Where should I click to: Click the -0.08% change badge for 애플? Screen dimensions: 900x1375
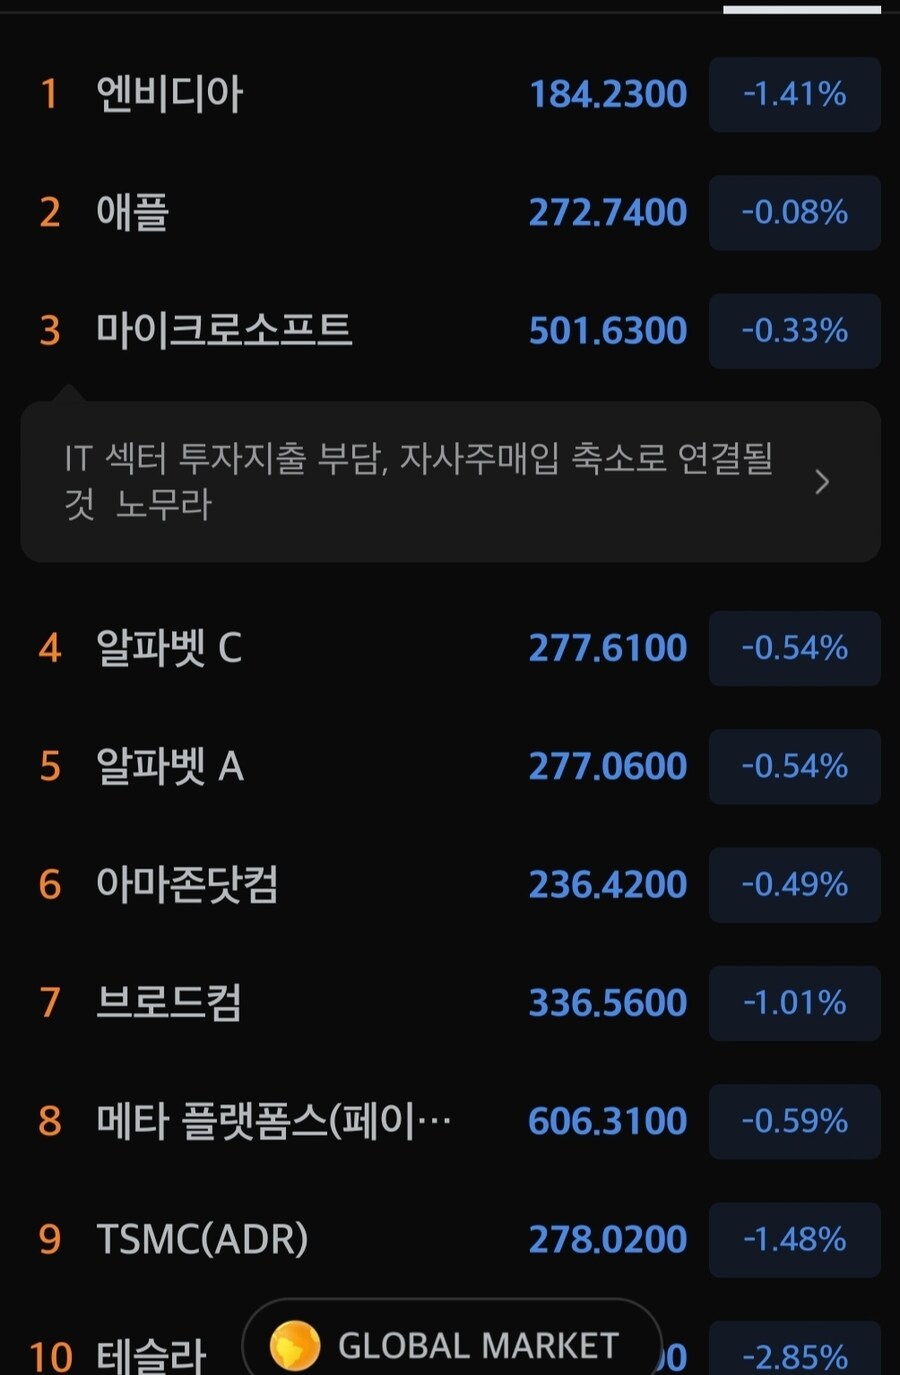pos(794,213)
